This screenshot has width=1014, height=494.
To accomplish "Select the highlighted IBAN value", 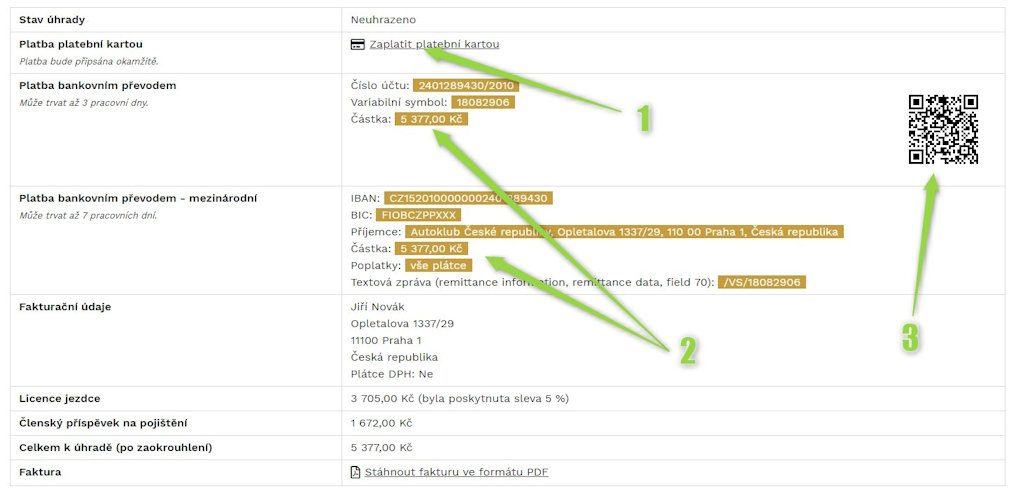I will (468, 198).
